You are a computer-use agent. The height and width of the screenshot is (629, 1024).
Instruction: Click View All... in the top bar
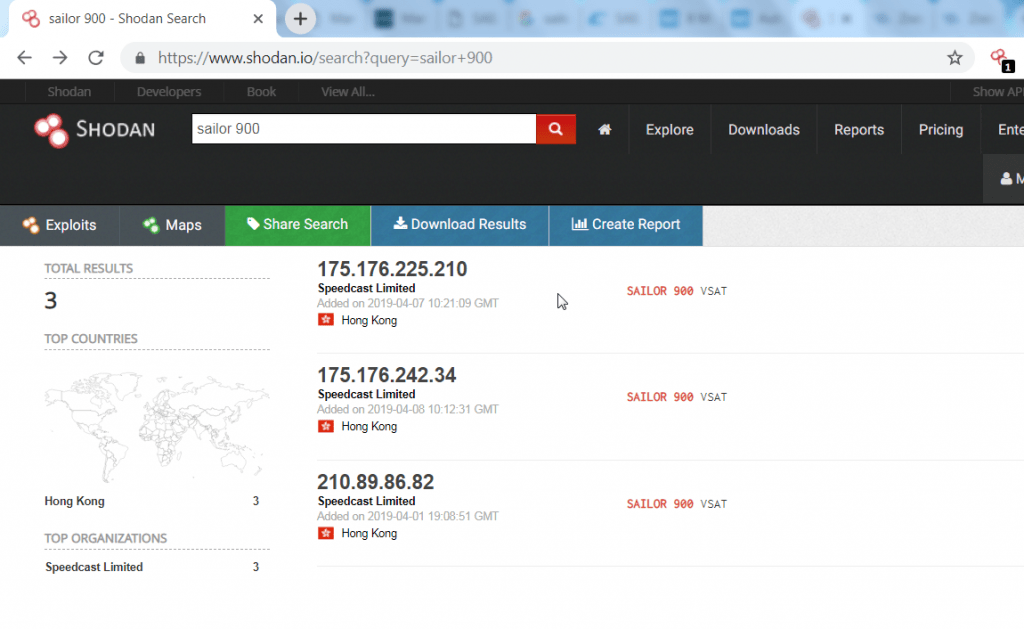tap(347, 91)
